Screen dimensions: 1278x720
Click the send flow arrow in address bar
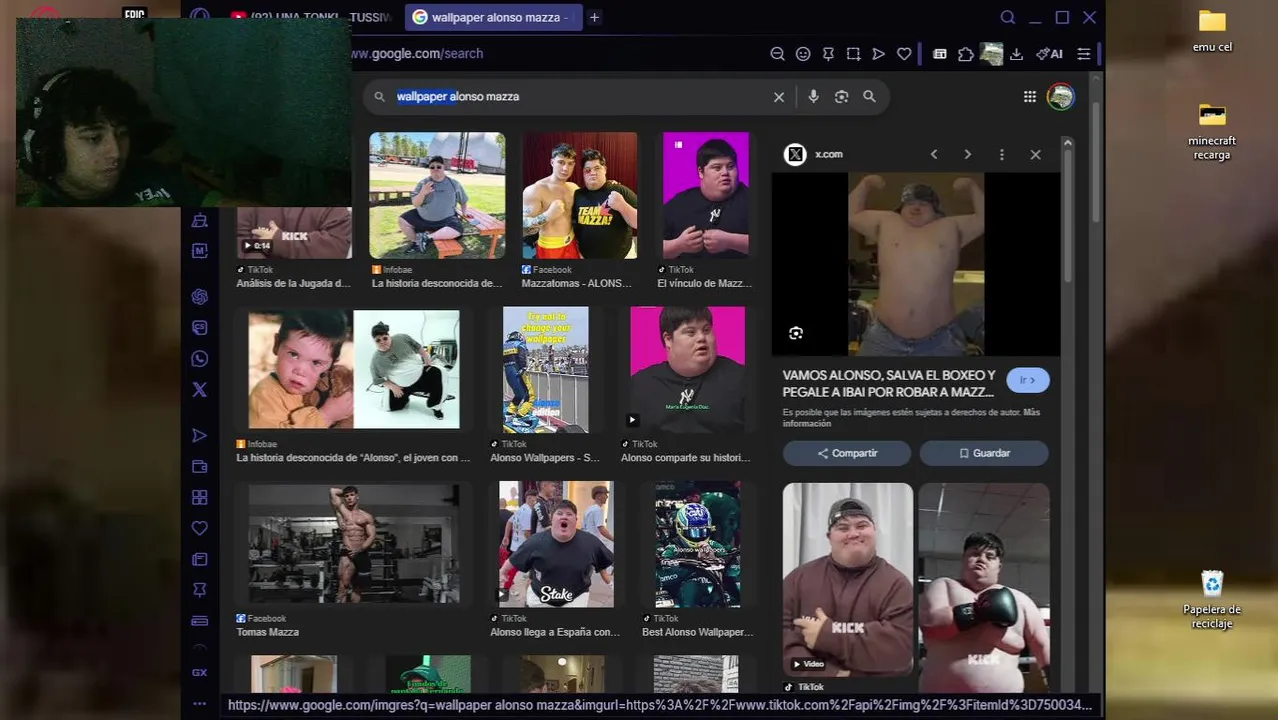[x=879, y=54]
